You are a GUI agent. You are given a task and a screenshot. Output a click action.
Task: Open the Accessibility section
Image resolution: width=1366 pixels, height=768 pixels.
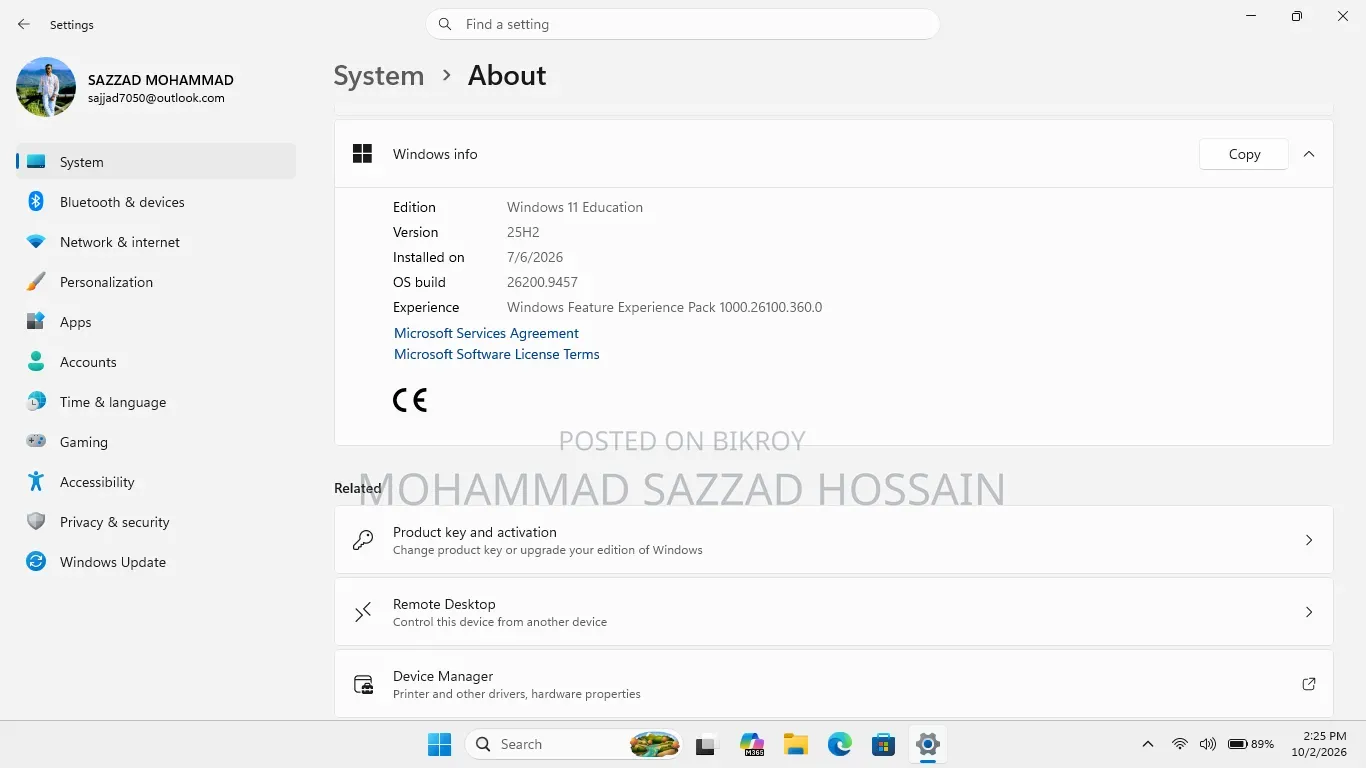[156, 482]
